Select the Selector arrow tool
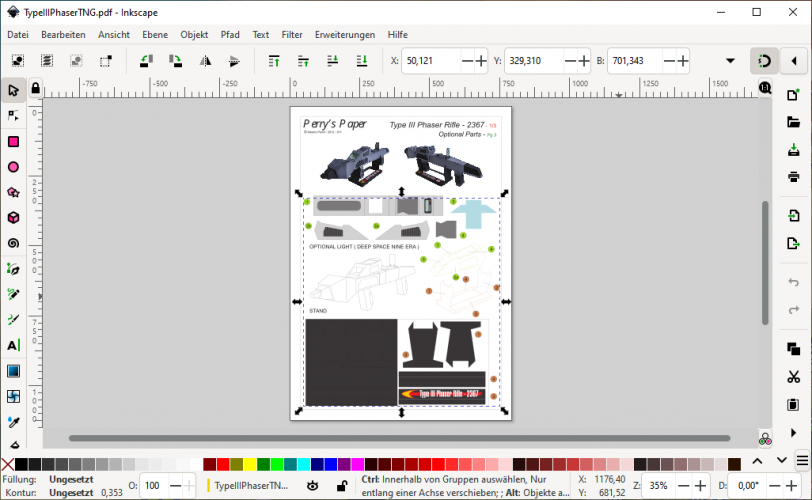Image resolution: width=812 pixels, height=500 pixels. pyautogui.click(x=13, y=91)
